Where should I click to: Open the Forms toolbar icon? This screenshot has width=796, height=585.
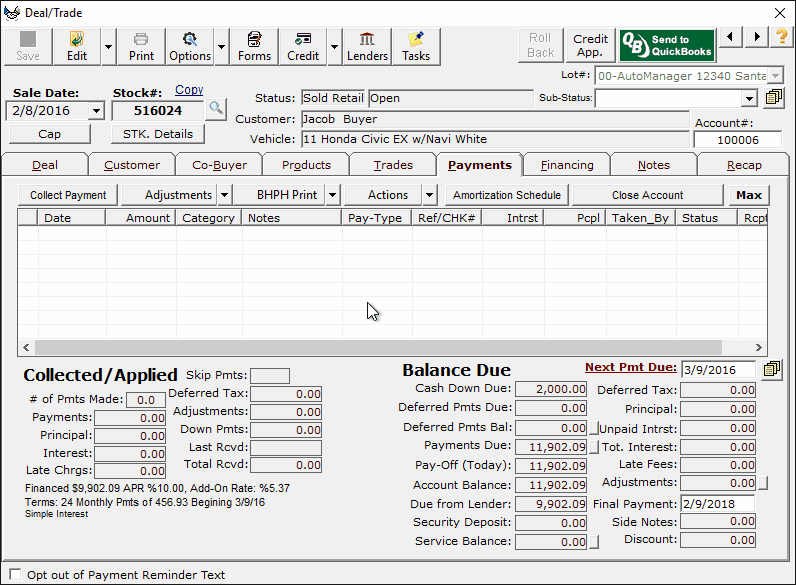pos(254,46)
